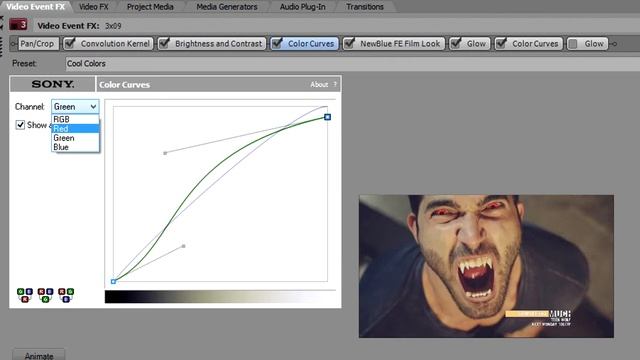Switch to the Video Event FX tab
The width and height of the screenshot is (640, 360).
36,7
